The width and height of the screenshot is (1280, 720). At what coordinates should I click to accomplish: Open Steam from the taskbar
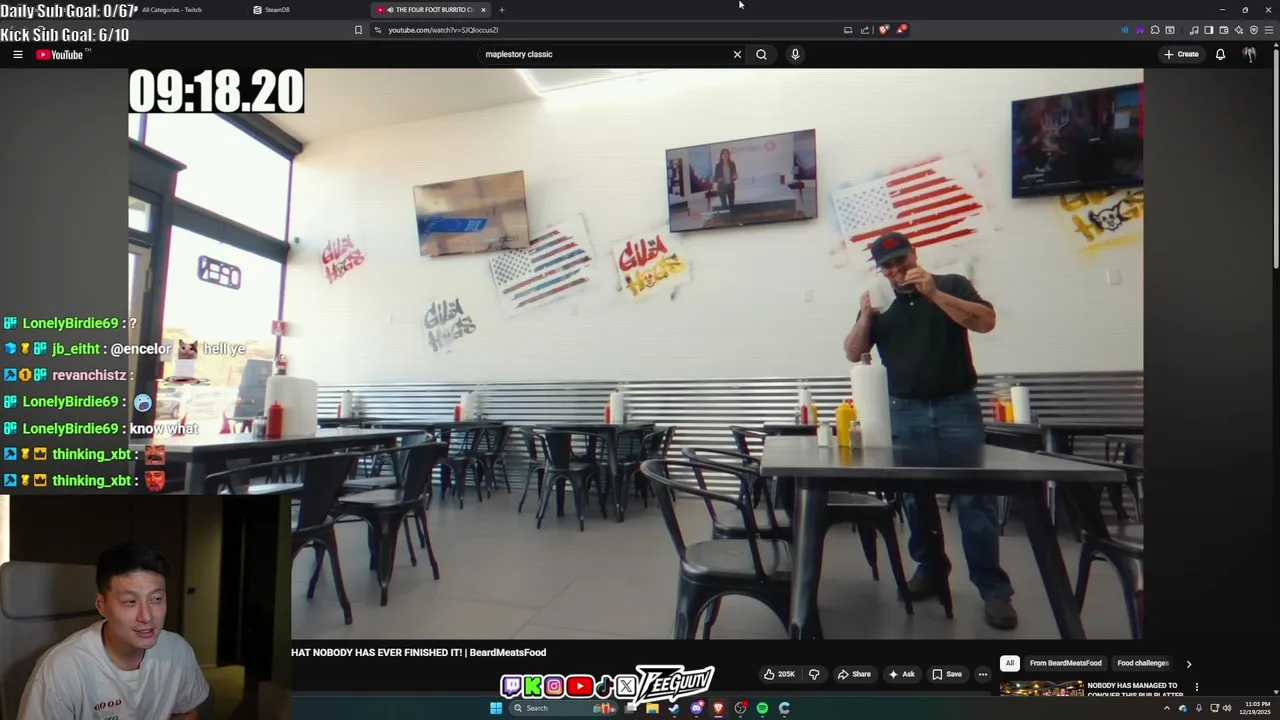pyautogui.click(x=674, y=708)
